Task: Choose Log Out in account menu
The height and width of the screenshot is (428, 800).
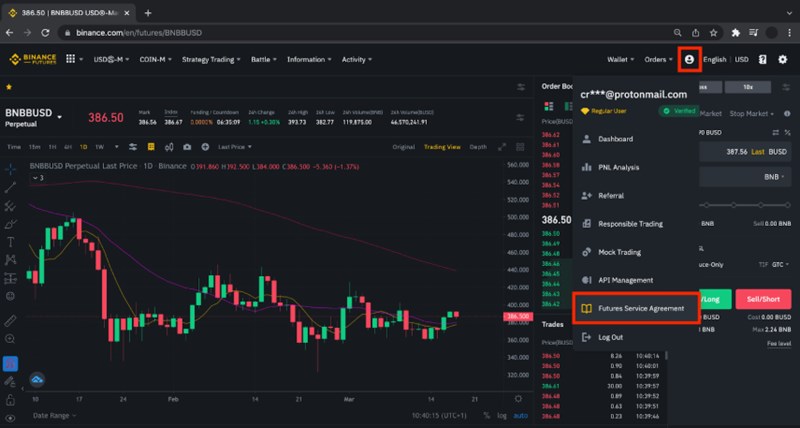Action: [610, 337]
